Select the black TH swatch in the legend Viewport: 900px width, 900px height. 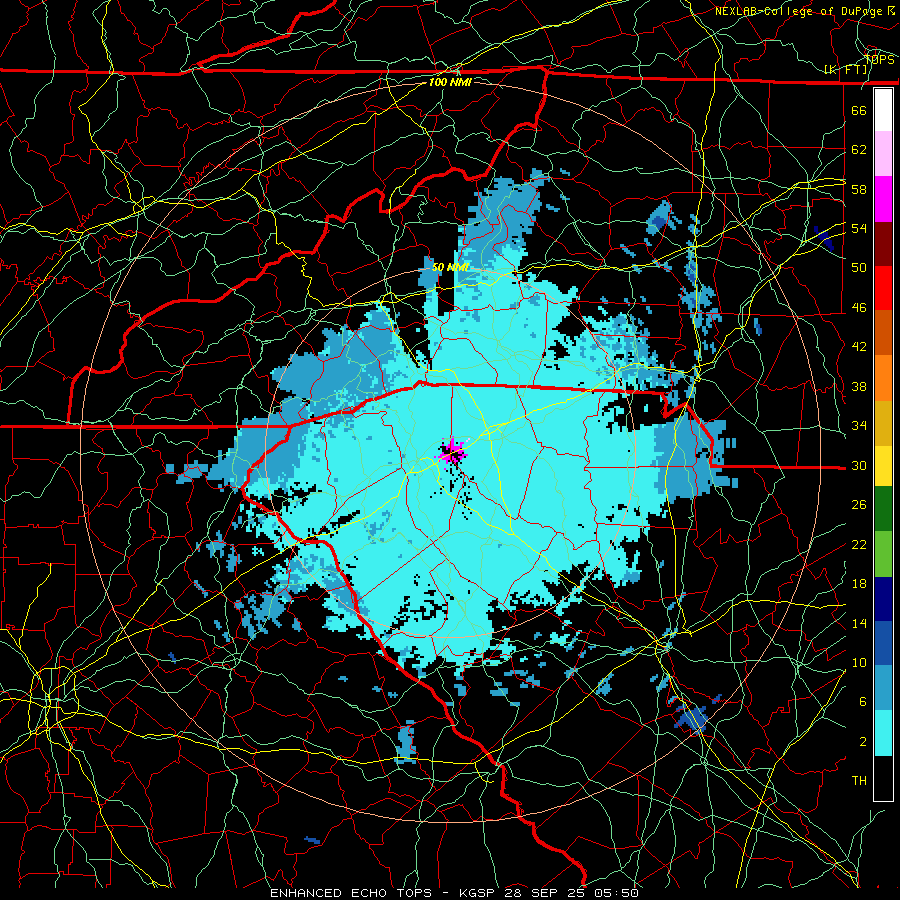883,778
